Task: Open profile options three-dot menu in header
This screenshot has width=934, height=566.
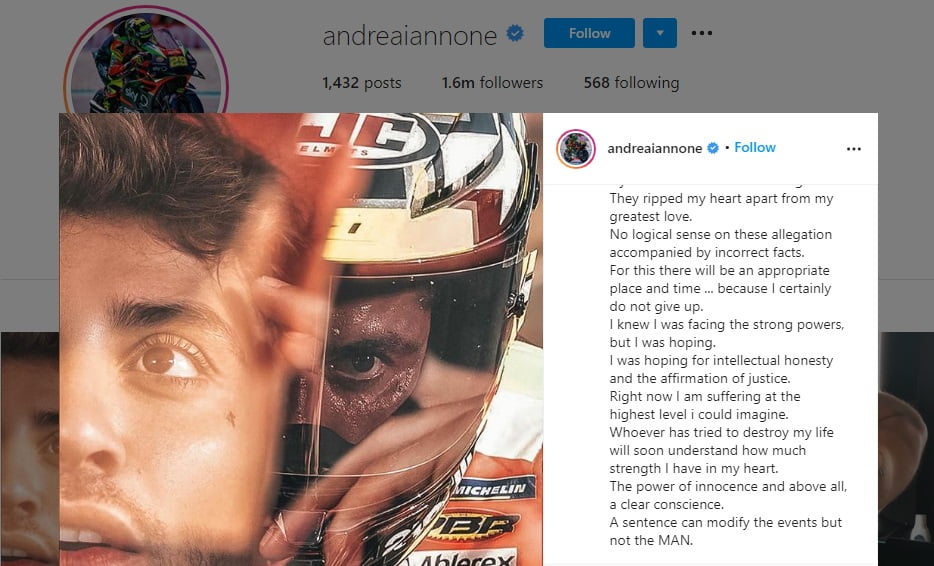Action: [702, 33]
